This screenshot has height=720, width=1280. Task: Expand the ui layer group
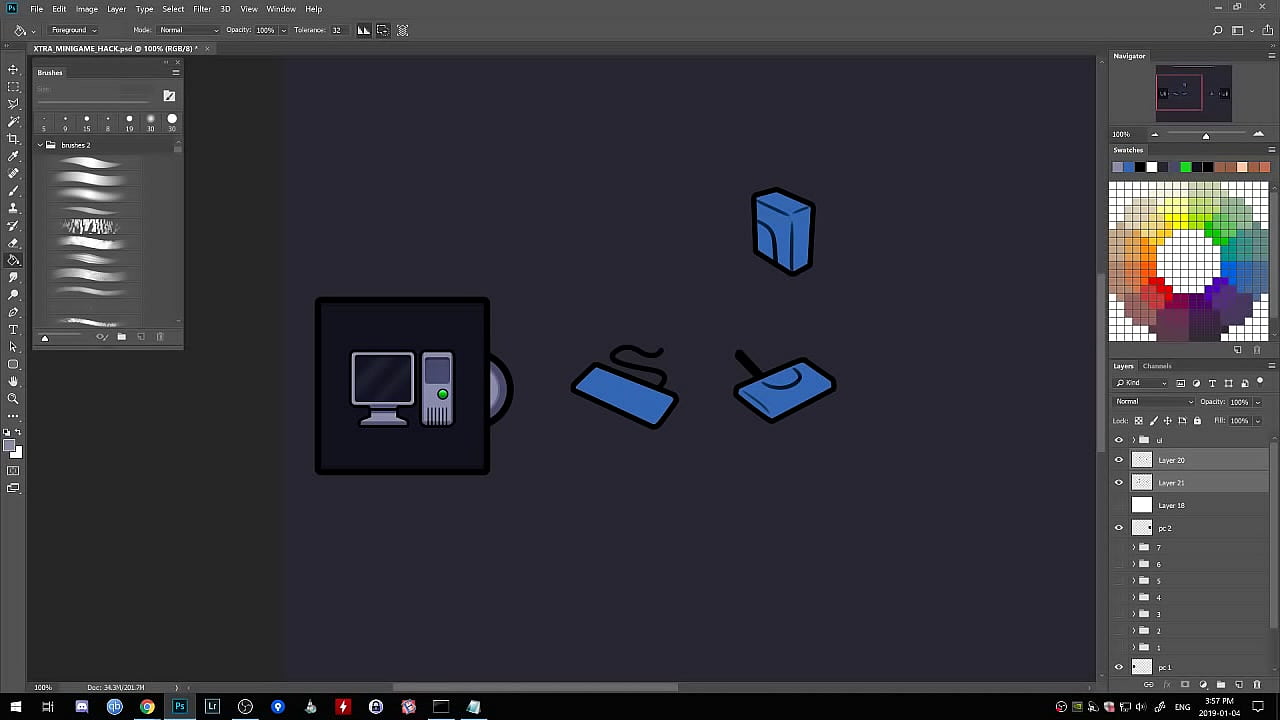(x=1133, y=440)
